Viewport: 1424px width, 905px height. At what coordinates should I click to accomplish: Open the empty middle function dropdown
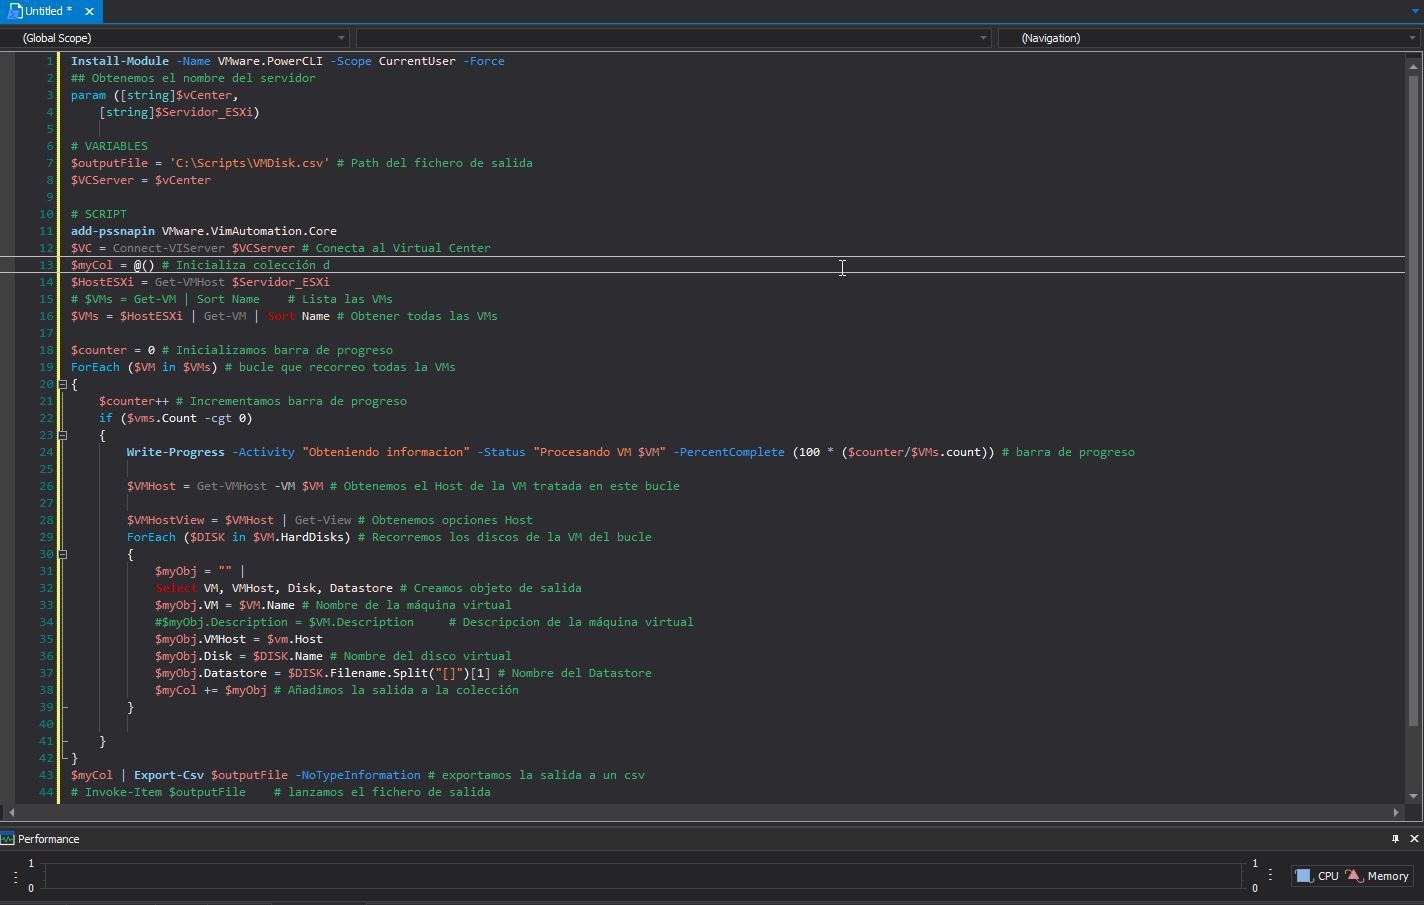click(x=673, y=38)
